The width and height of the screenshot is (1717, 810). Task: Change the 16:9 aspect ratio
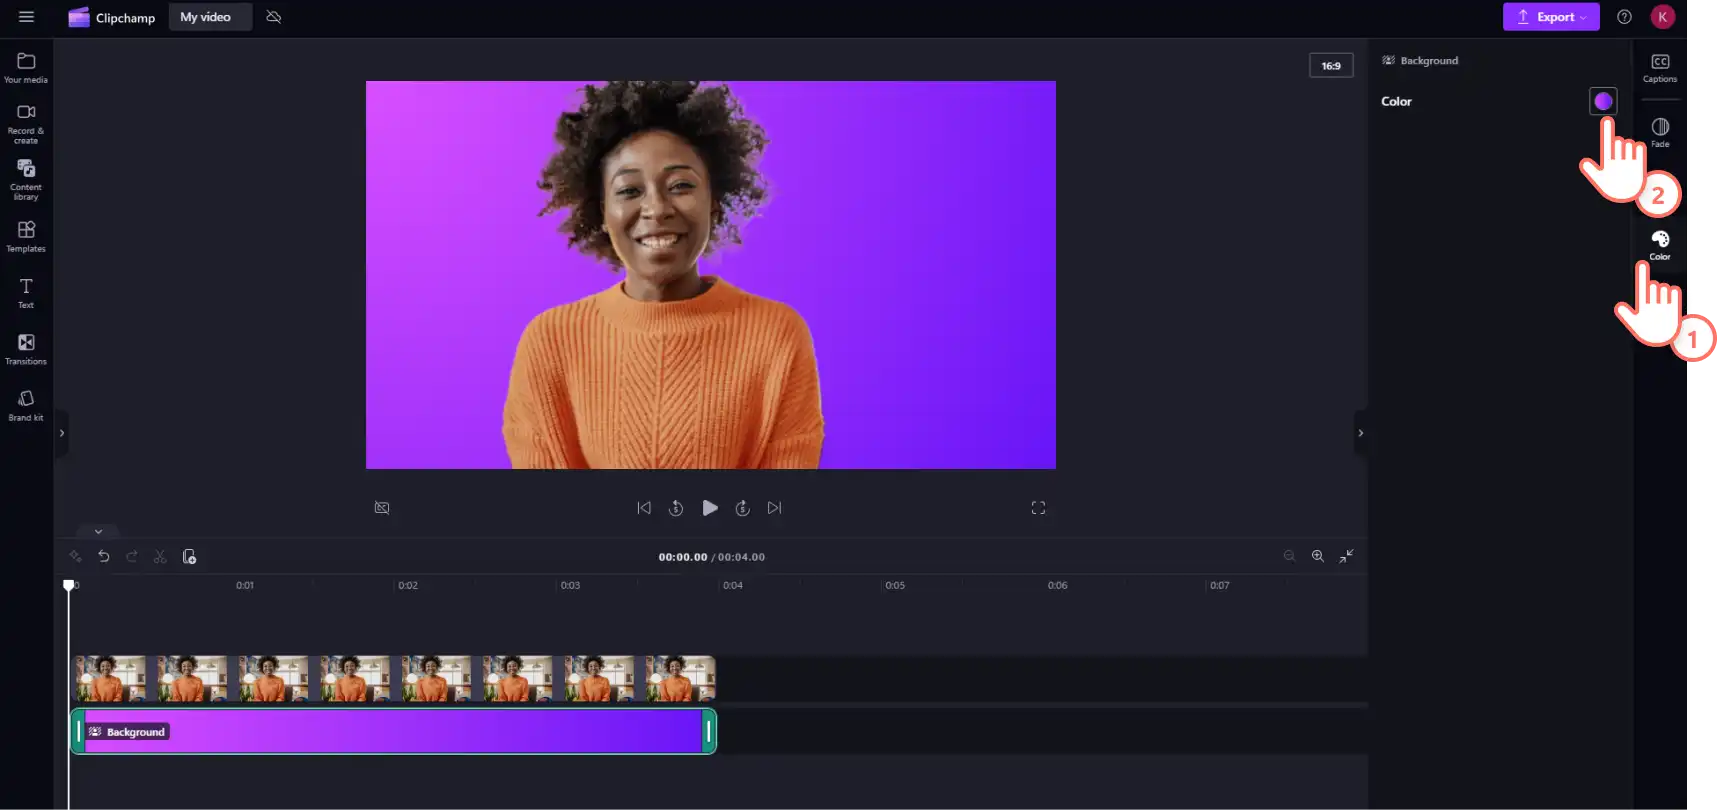point(1331,65)
